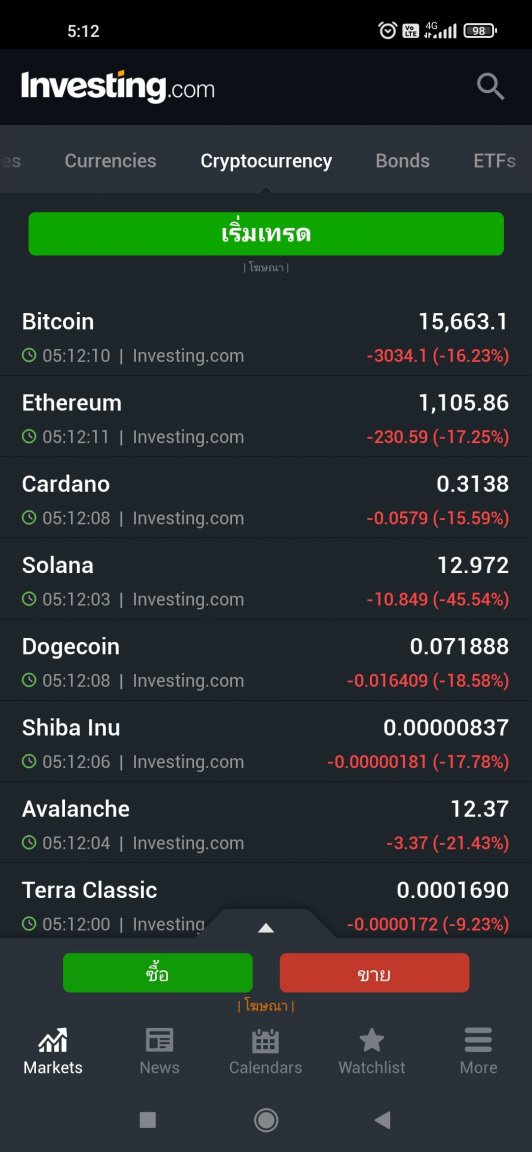Open the Watchlist star icon
532x1152 pixels.
372,1040
